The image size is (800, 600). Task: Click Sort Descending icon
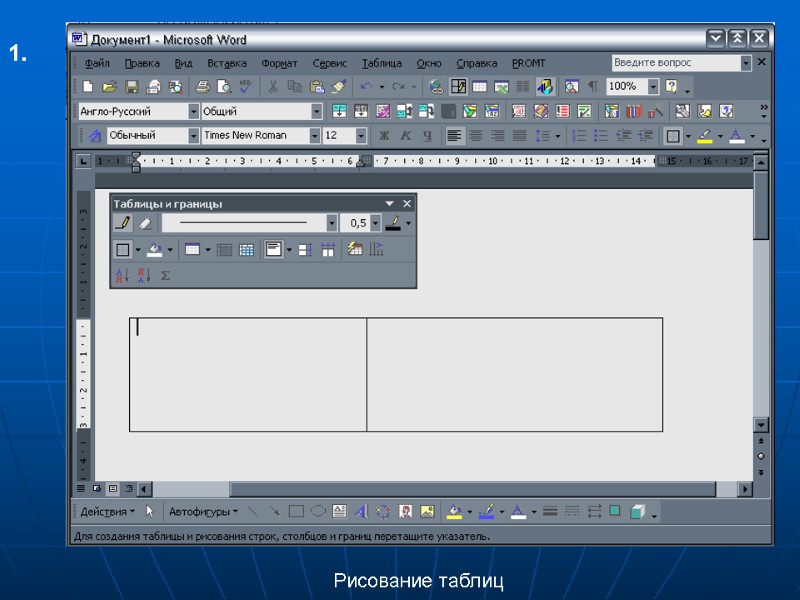pos(144,276)
